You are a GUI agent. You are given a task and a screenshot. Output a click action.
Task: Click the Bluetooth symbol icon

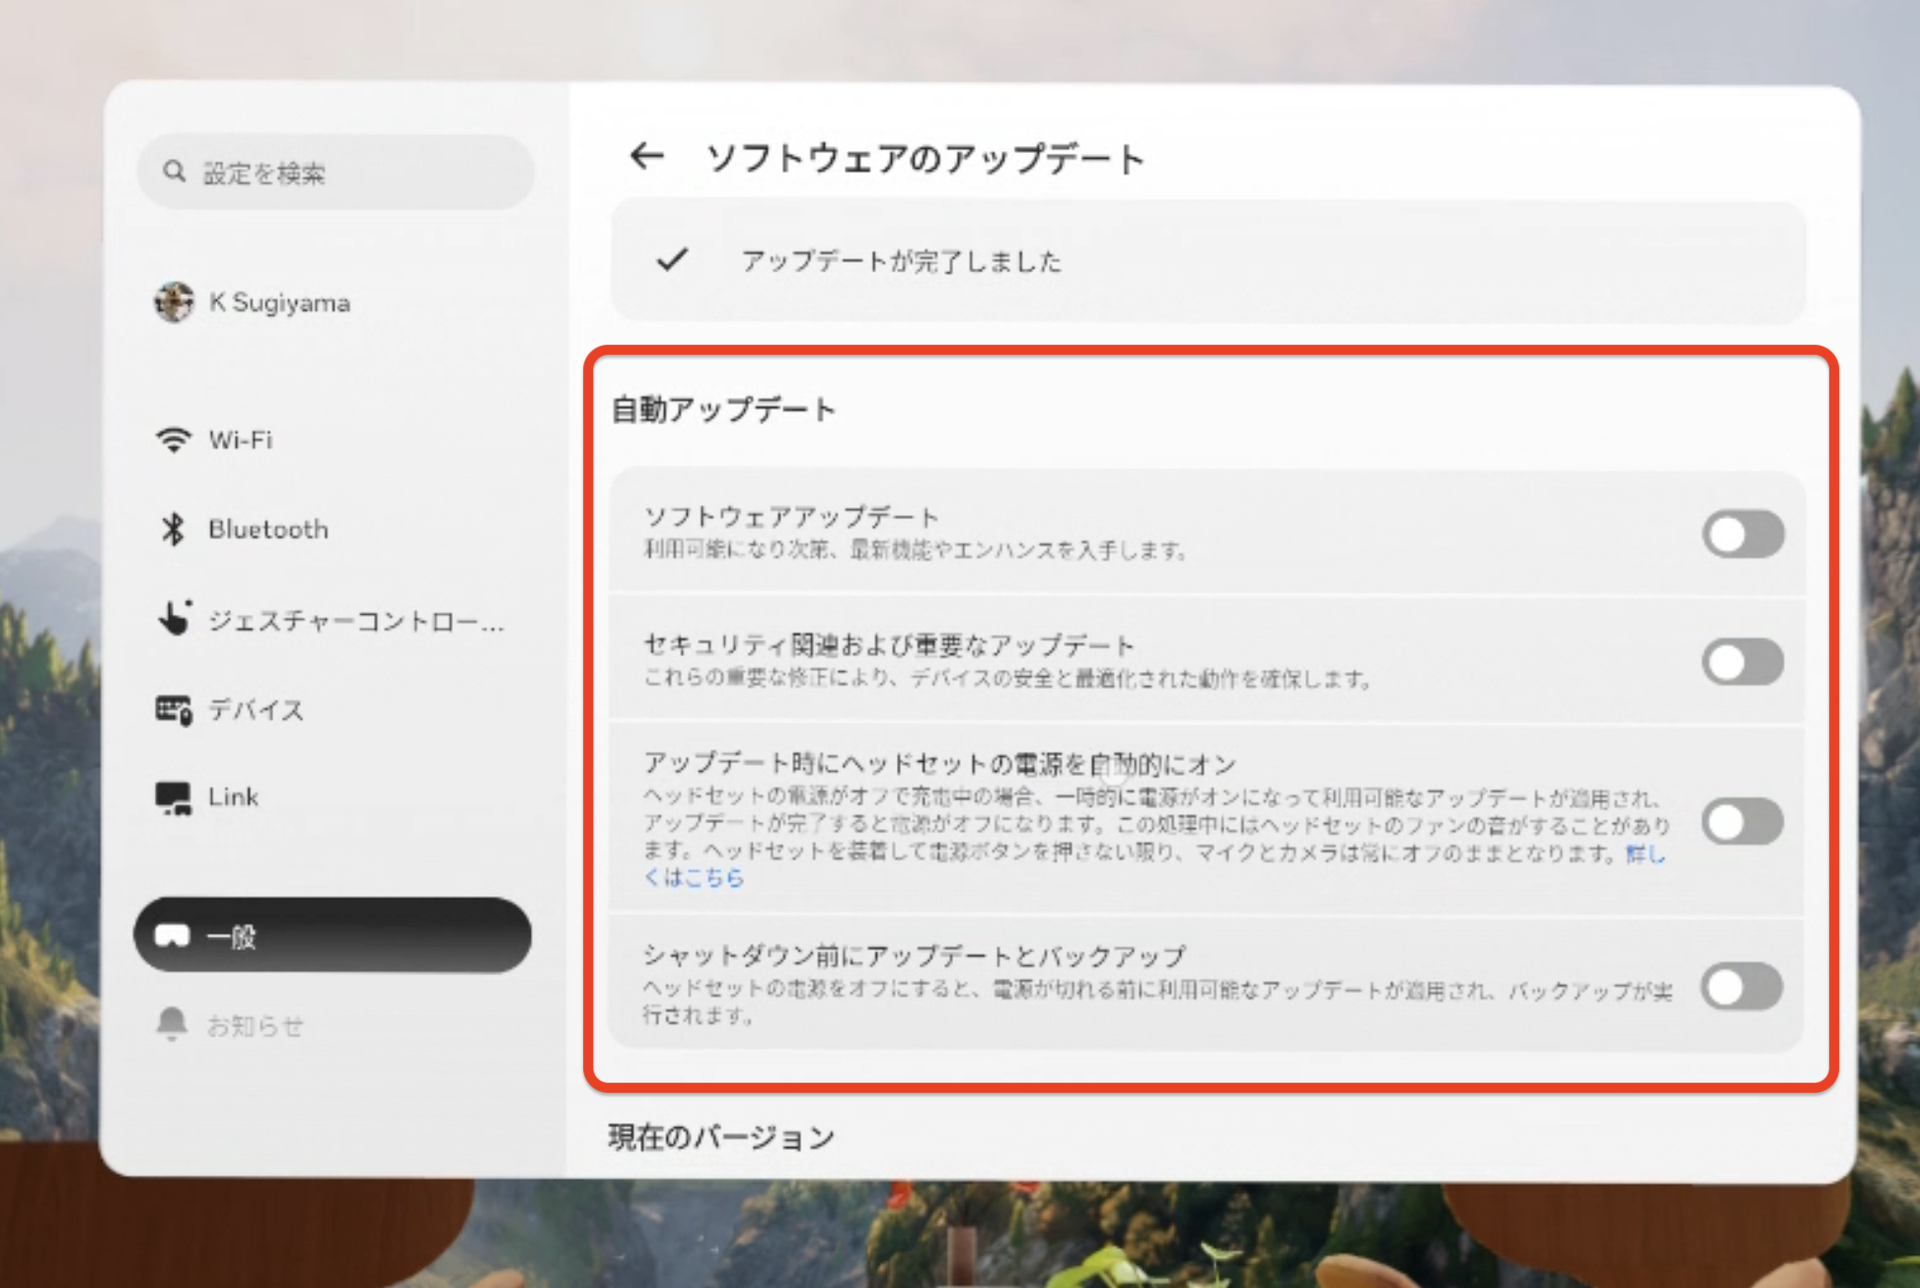tap(173, 529)
